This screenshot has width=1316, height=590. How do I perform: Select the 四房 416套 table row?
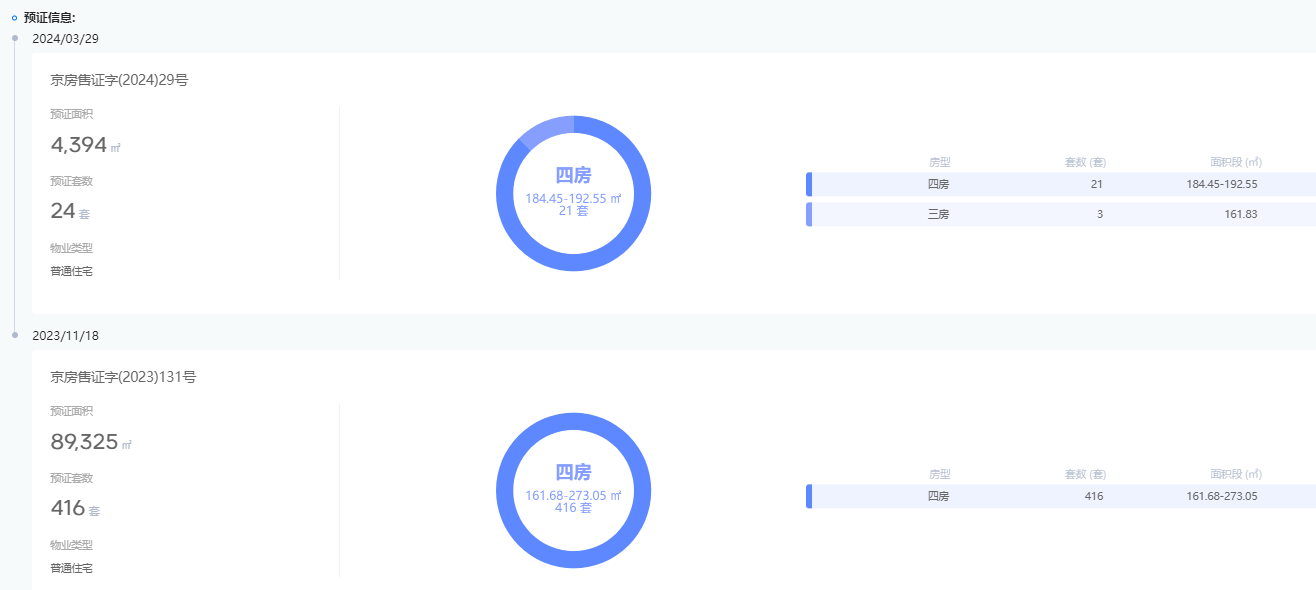(1060, 496)
